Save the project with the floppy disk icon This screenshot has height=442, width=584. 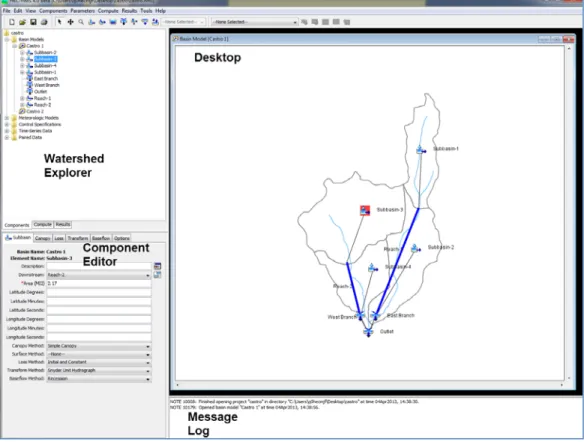tap(33, 22)
